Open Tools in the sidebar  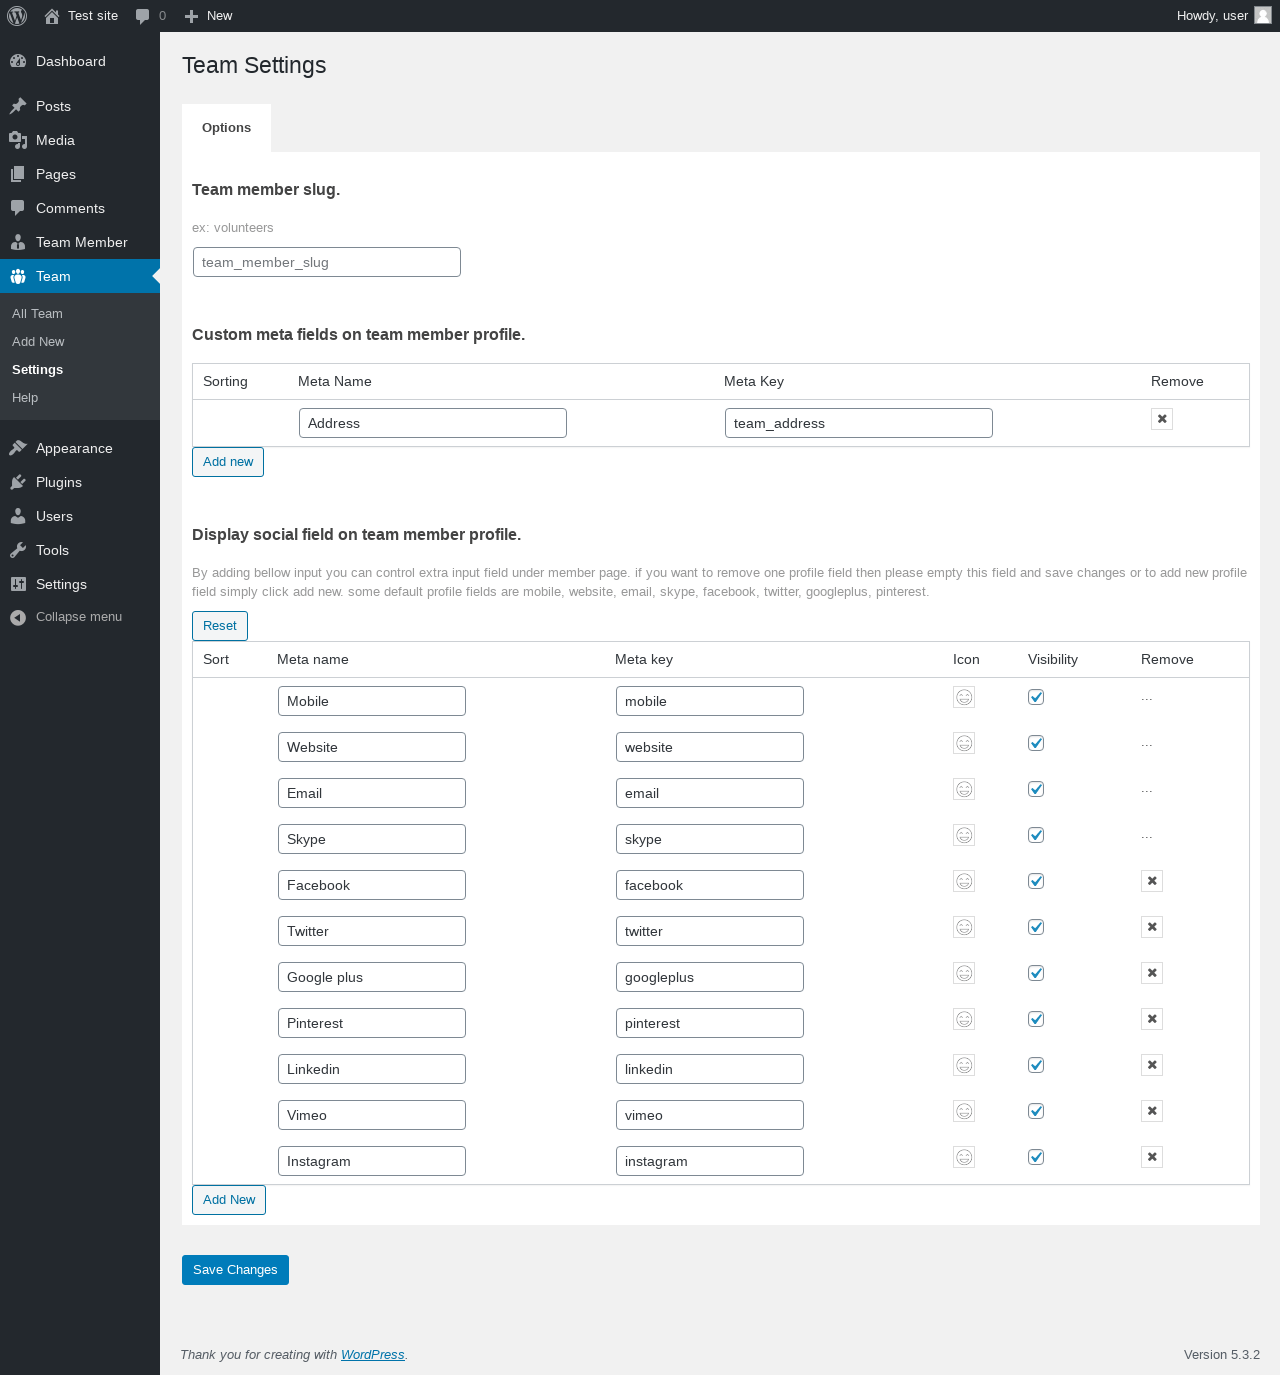[80, 550]
